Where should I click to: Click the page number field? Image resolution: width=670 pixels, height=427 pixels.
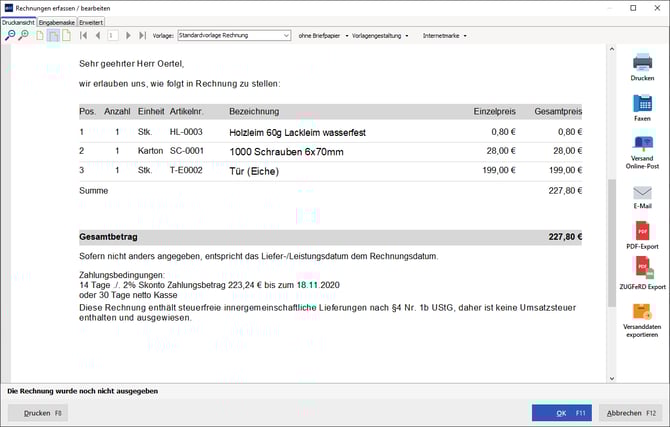click(x=112, y=35)
